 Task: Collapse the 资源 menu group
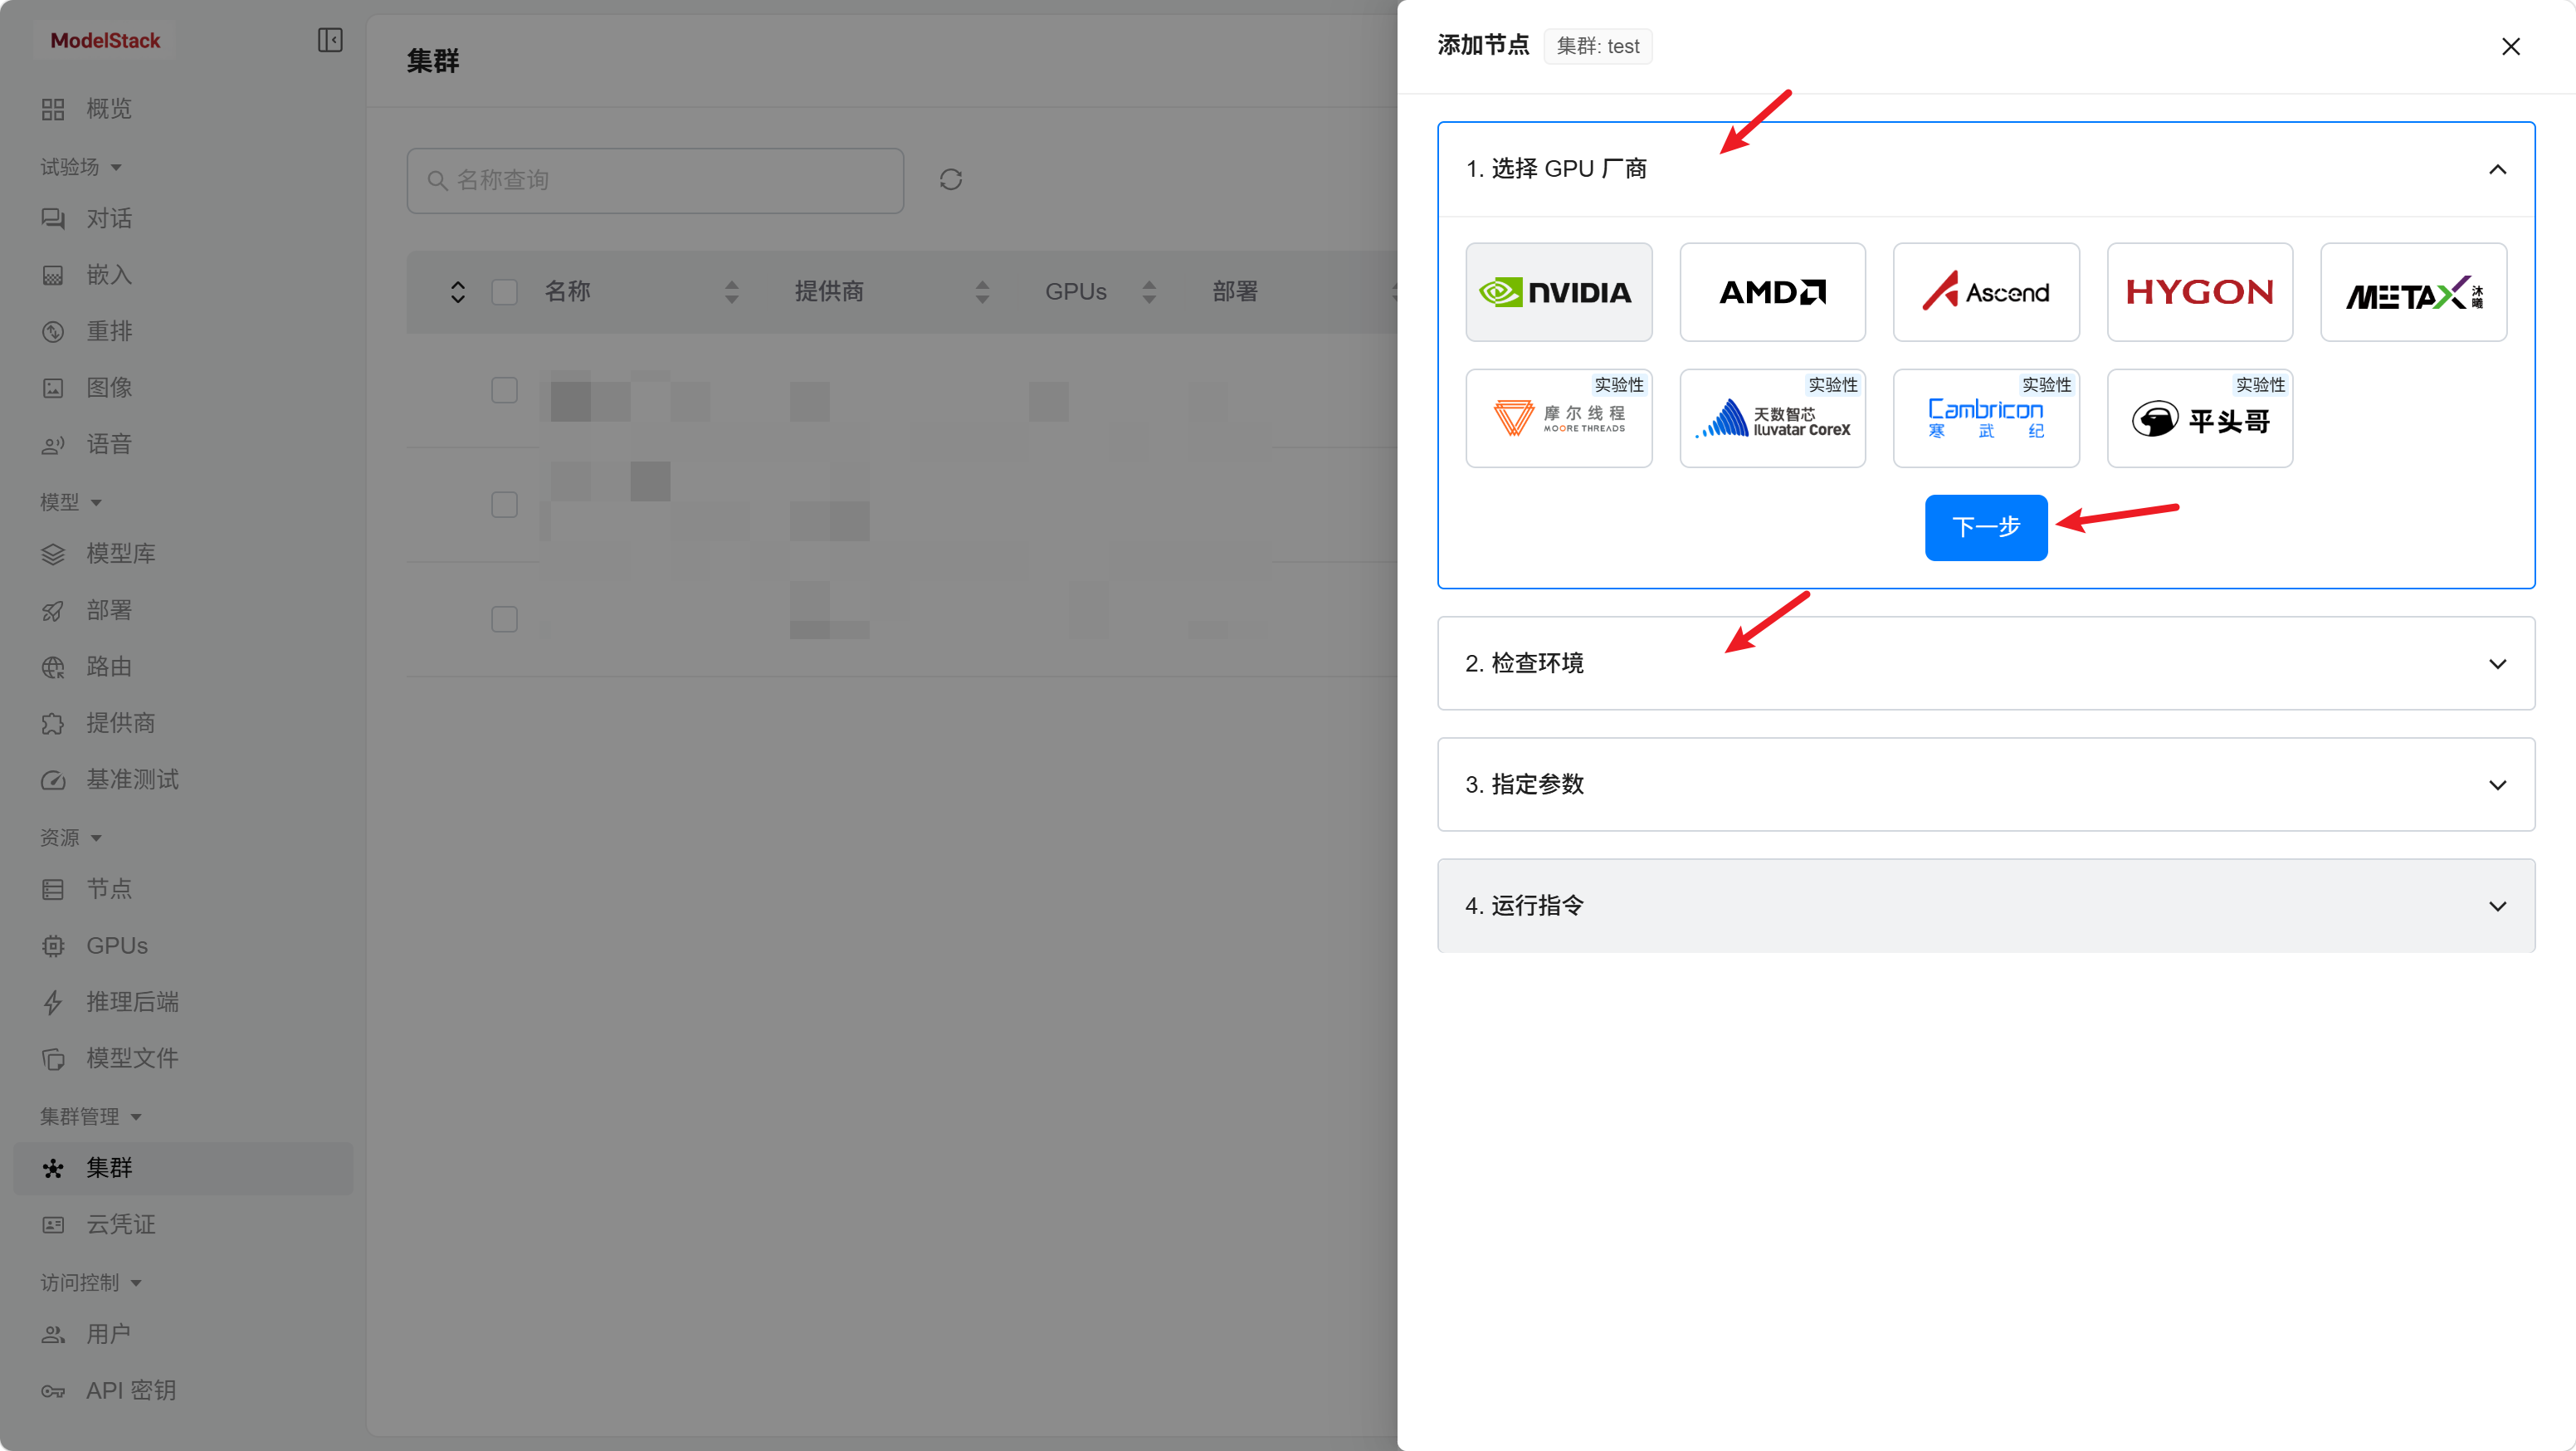[71, 838]
